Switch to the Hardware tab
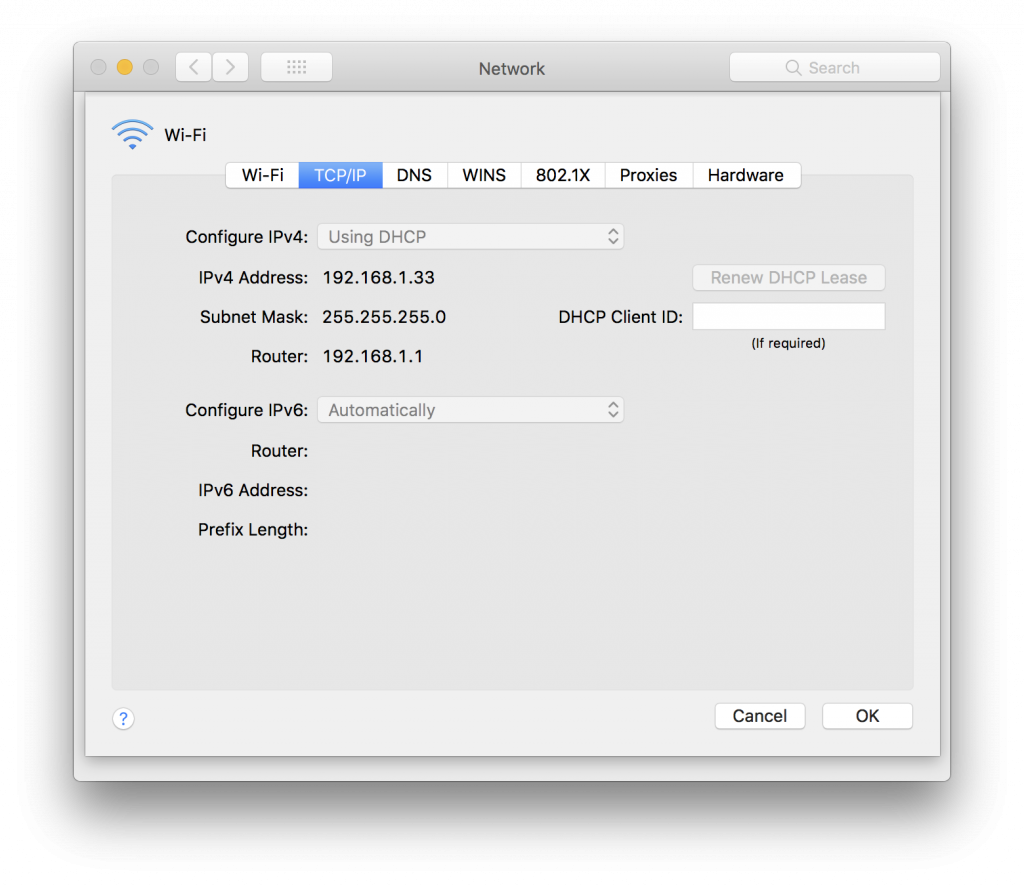The width and height of the screenshot is (1024, 886). [x=746, y=175]
